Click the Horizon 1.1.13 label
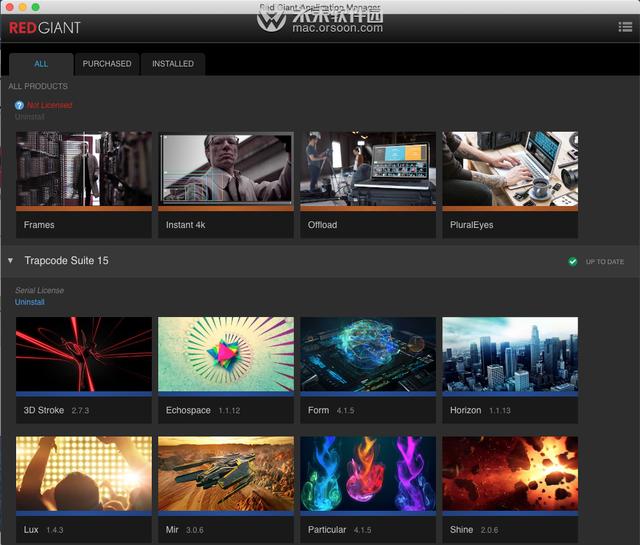 pos(480,410)
